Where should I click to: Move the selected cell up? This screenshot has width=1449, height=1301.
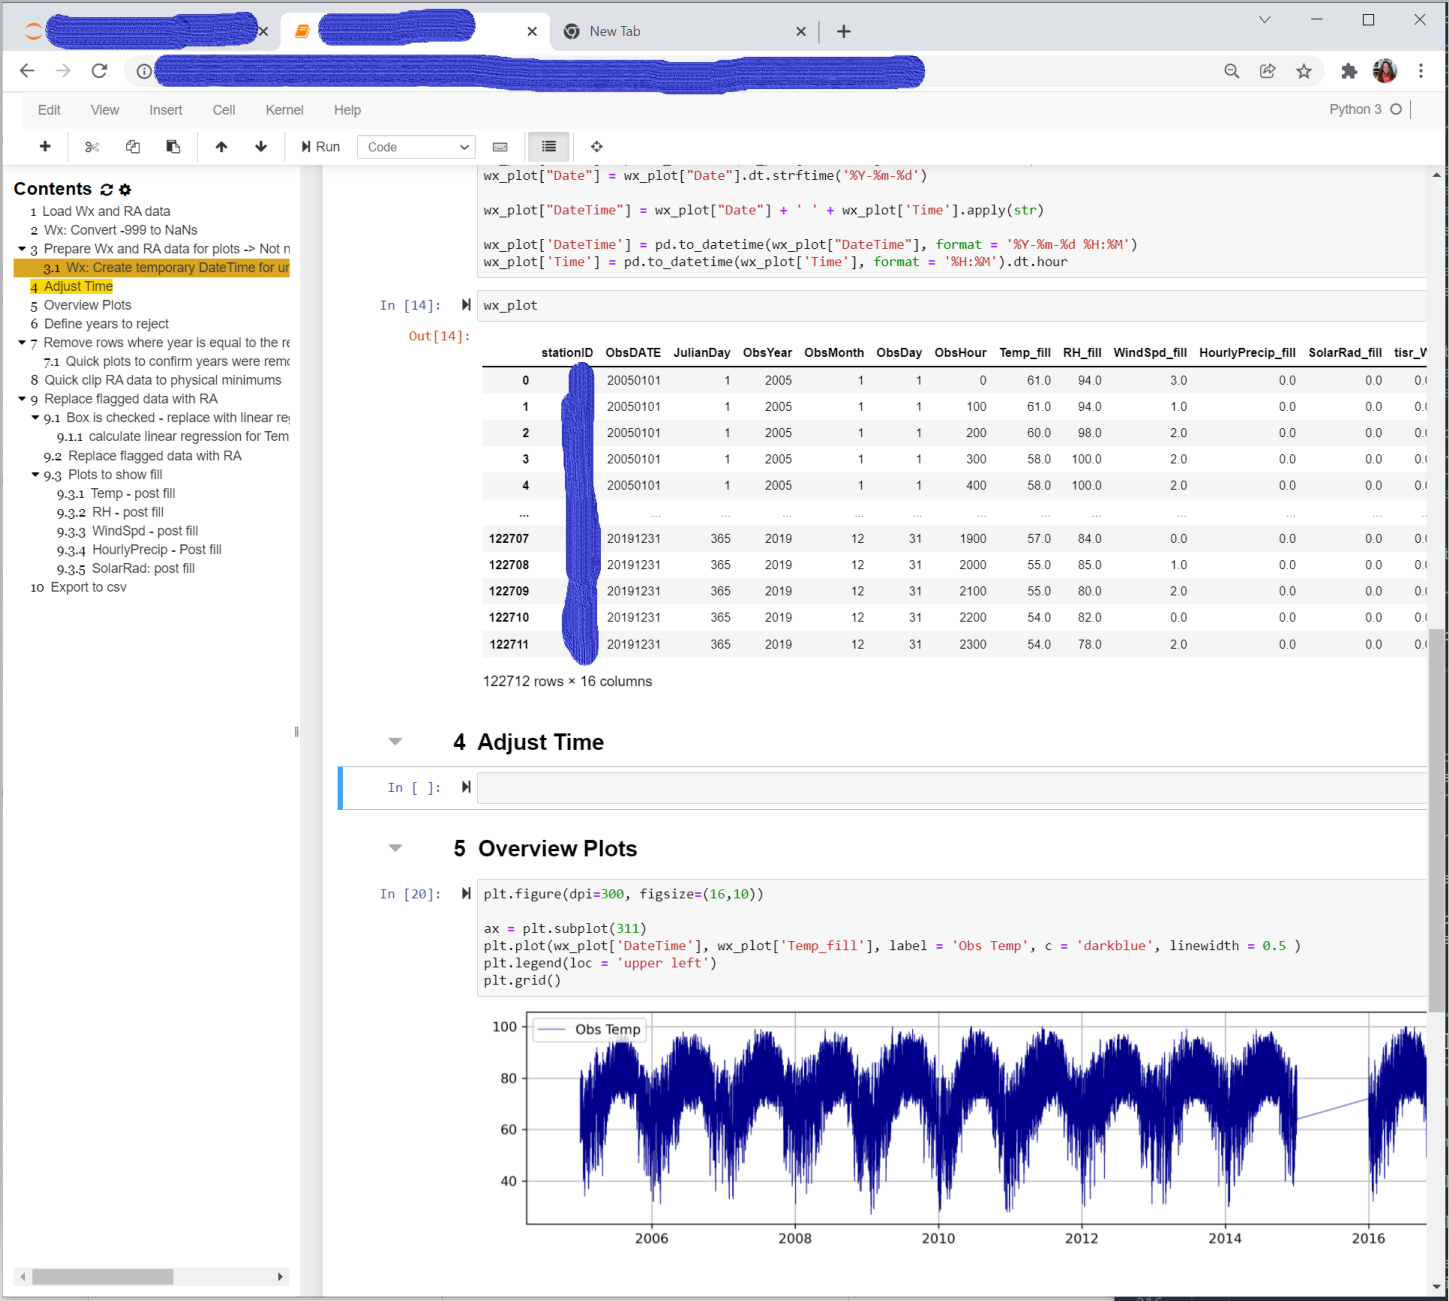point(221,146)
